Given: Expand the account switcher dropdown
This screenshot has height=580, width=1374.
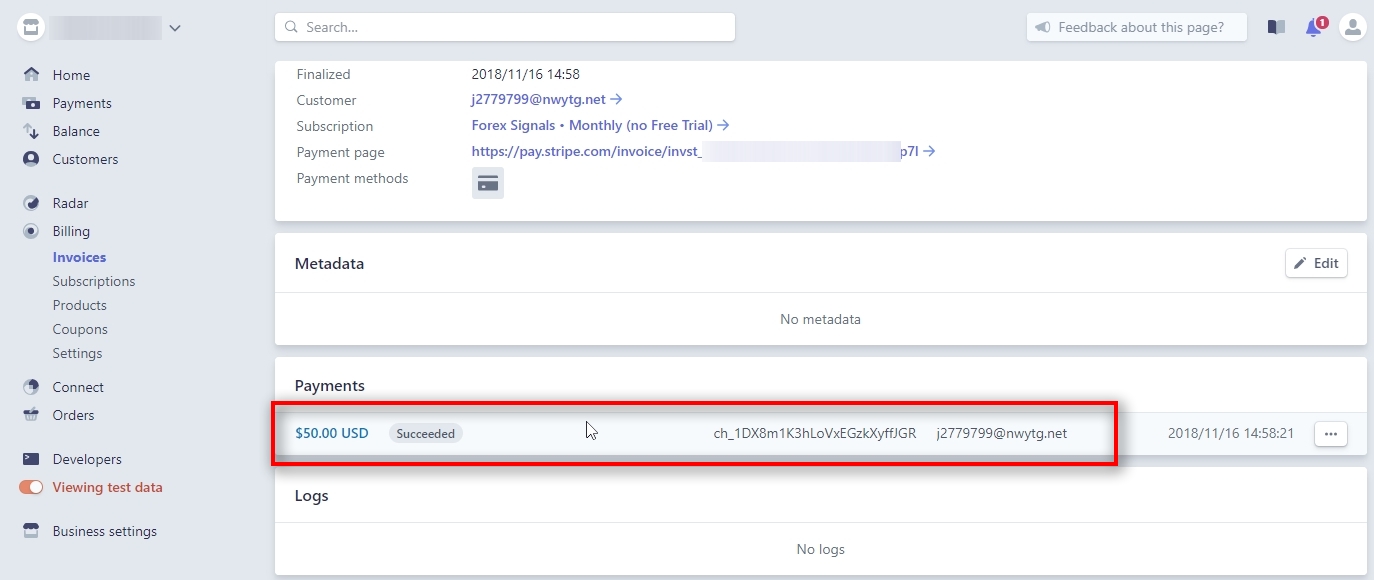Looking at the screenshot, I should coord(175,27).
